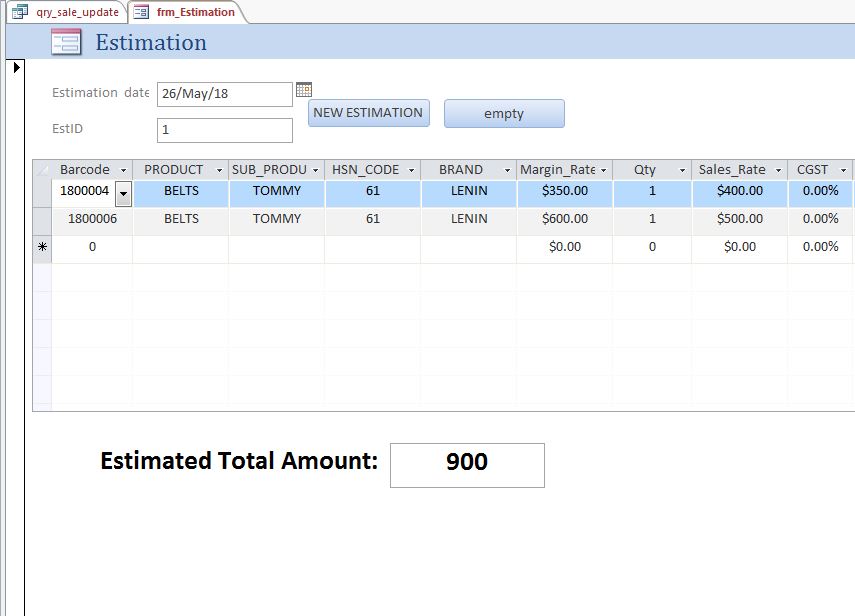Click the datasheet select-all corner box
Screen dimensions: 855x616
tap(42, 170)
